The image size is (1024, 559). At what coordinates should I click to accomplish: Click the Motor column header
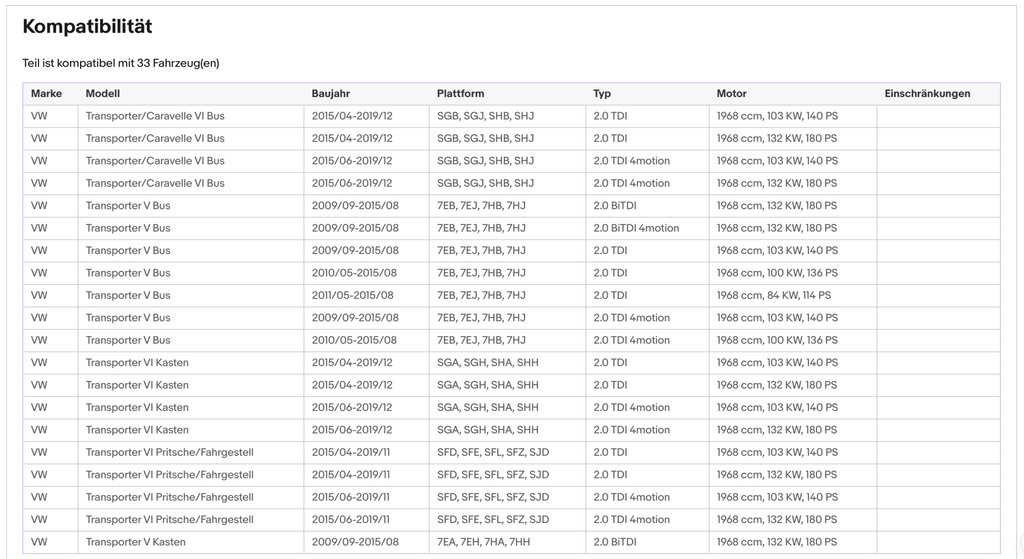click(x=731, y=93)
